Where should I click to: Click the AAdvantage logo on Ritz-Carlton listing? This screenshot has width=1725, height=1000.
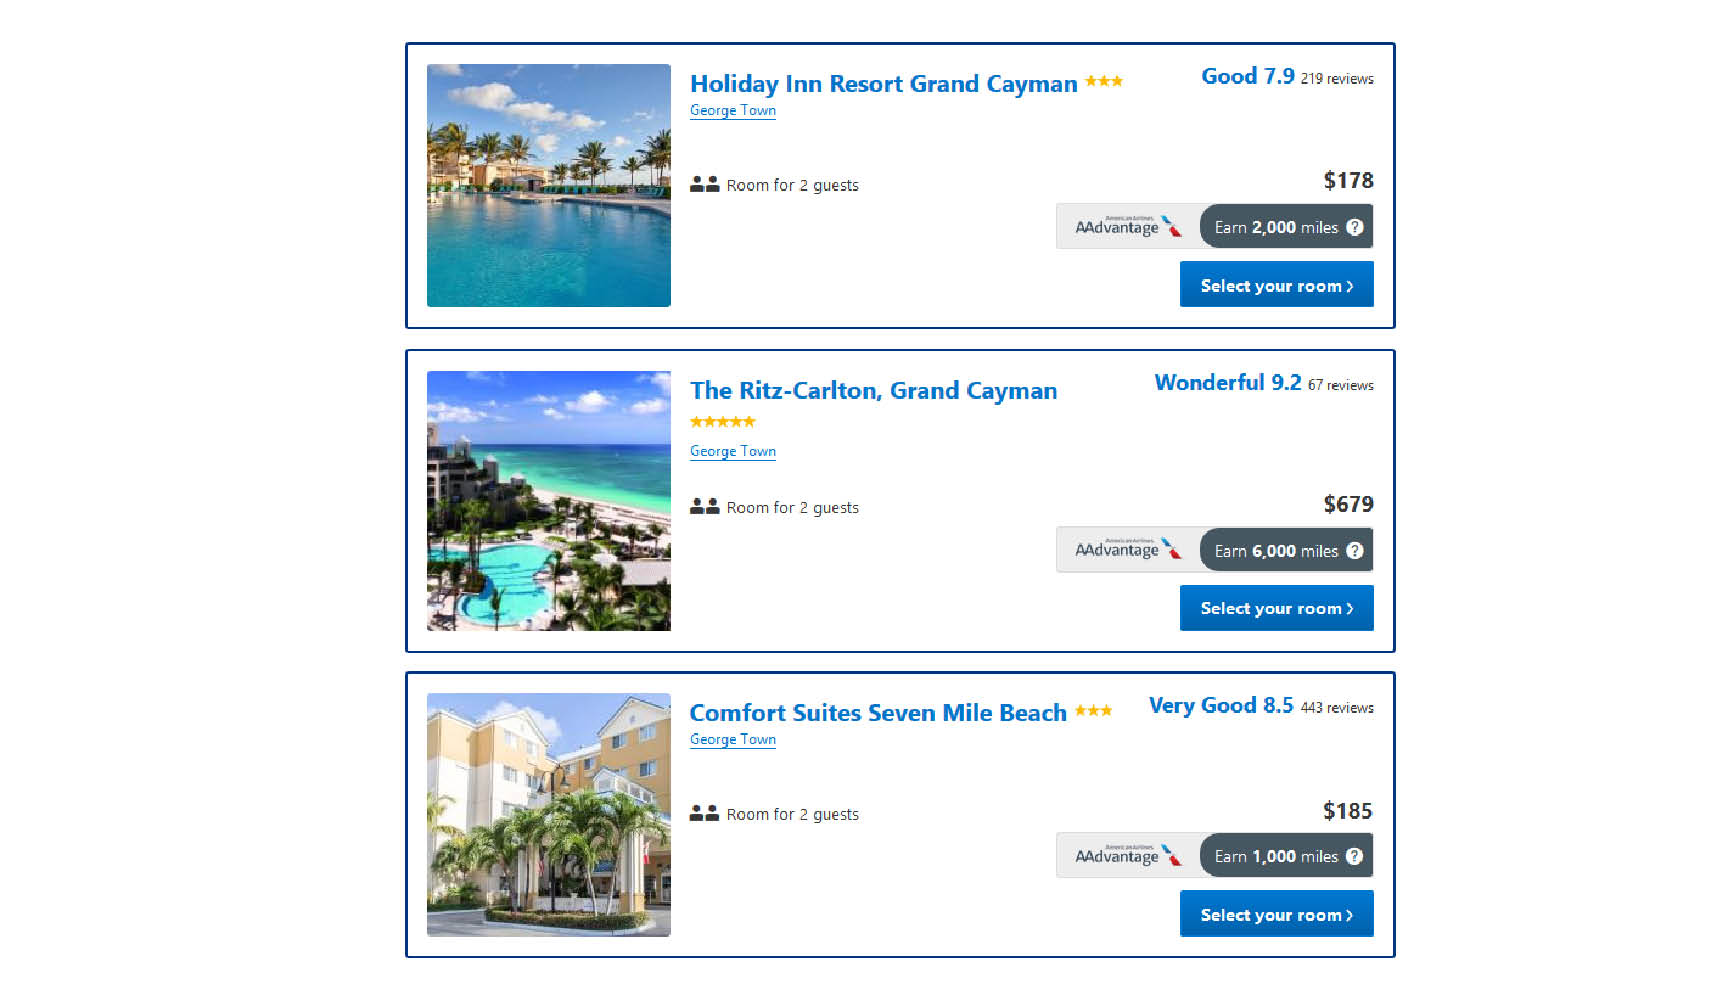[x=1128, y=549]
